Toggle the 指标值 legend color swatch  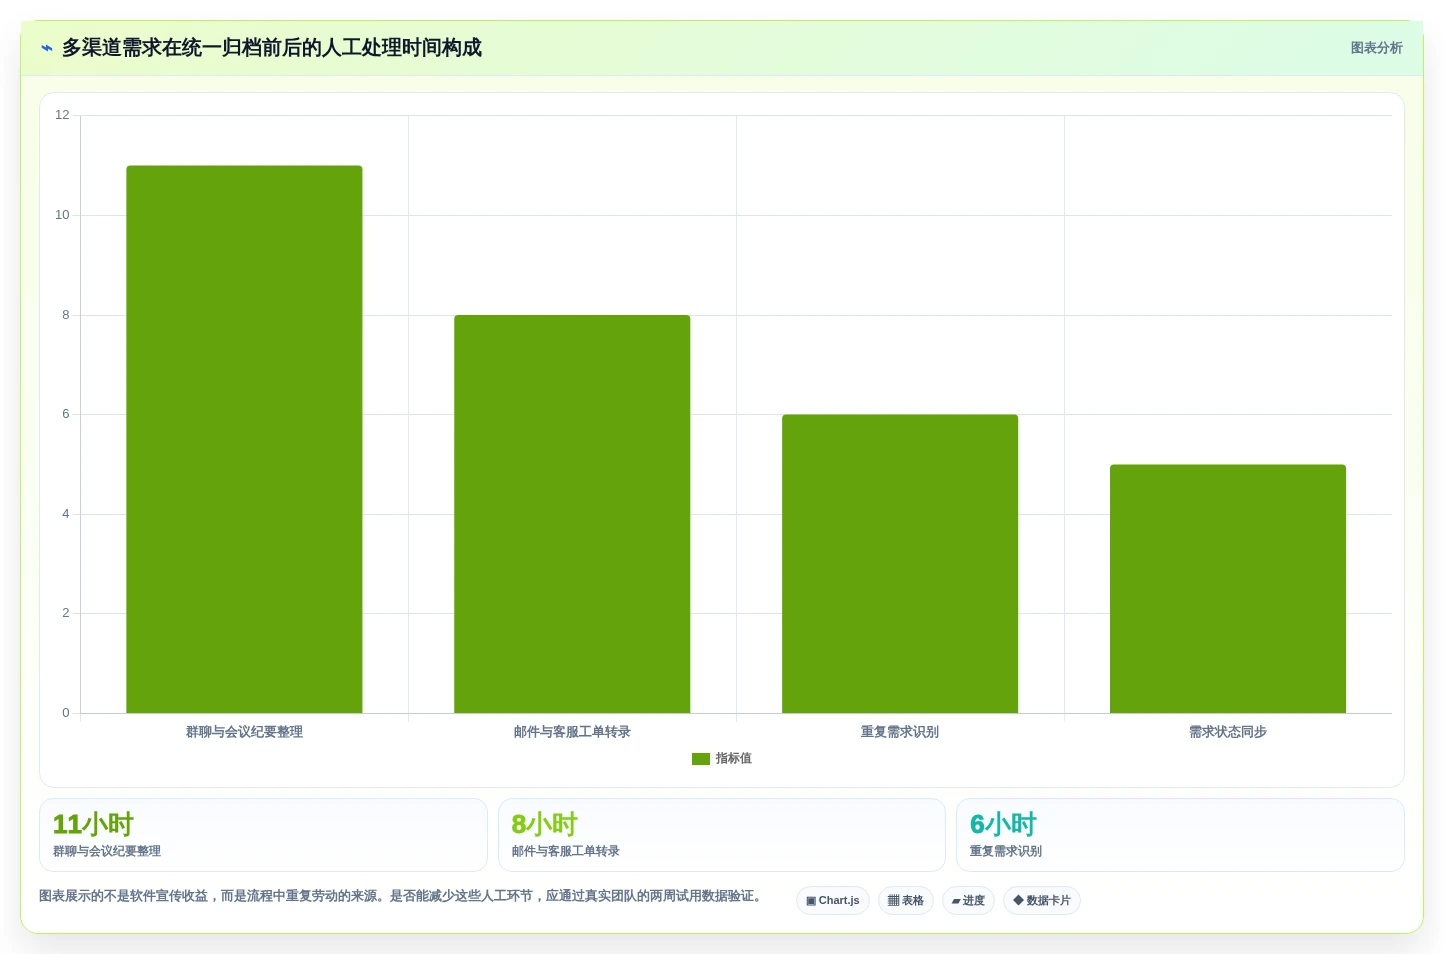701,759
